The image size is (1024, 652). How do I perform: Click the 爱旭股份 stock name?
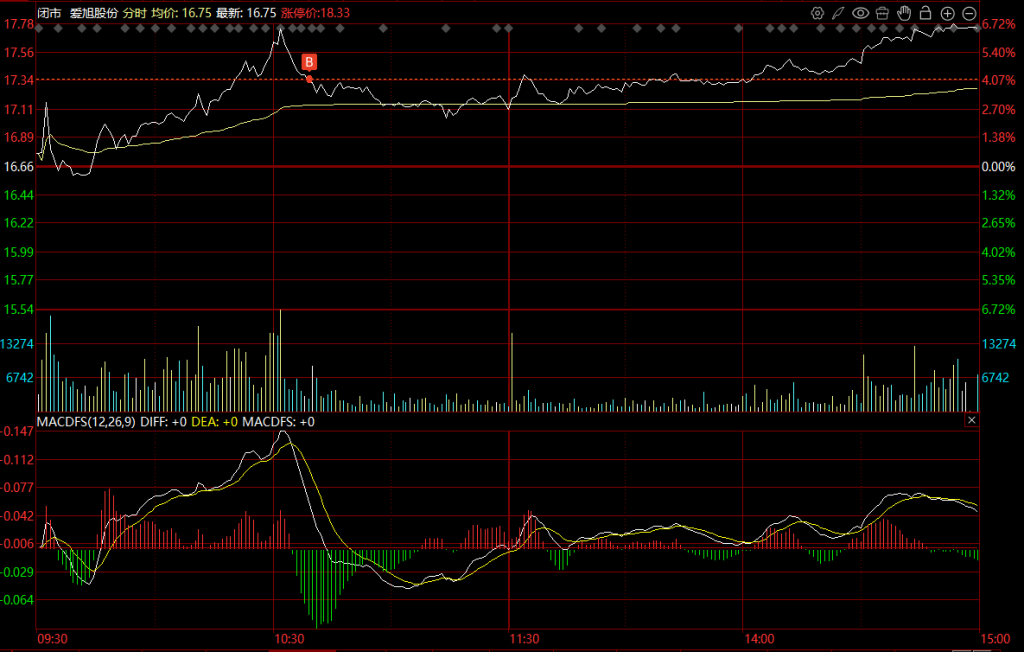point(93,13)
